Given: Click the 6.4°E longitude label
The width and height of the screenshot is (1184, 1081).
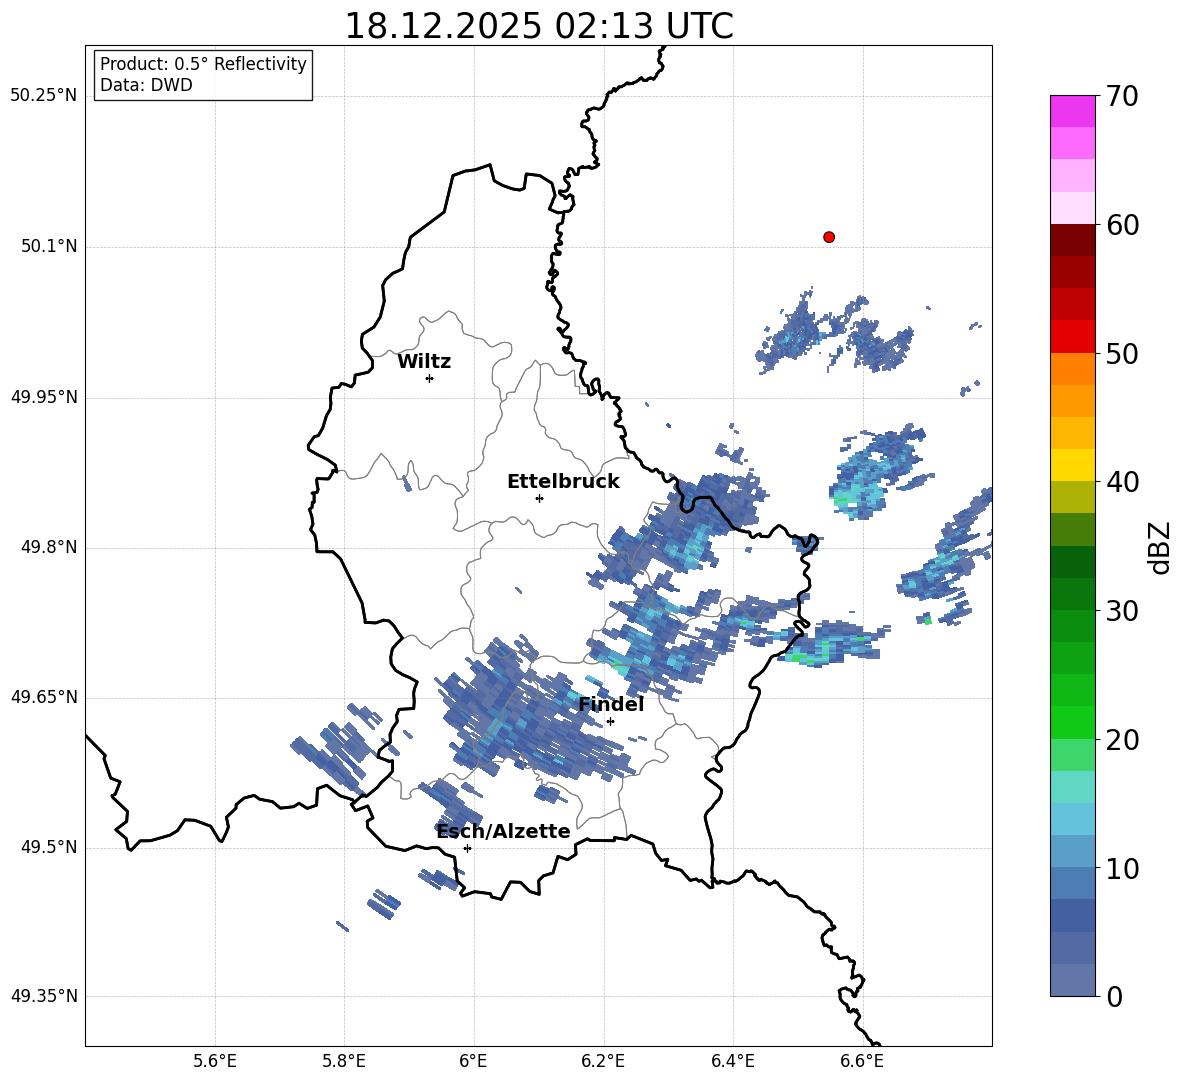Looking at the screenshot, I should [732, 1061].
